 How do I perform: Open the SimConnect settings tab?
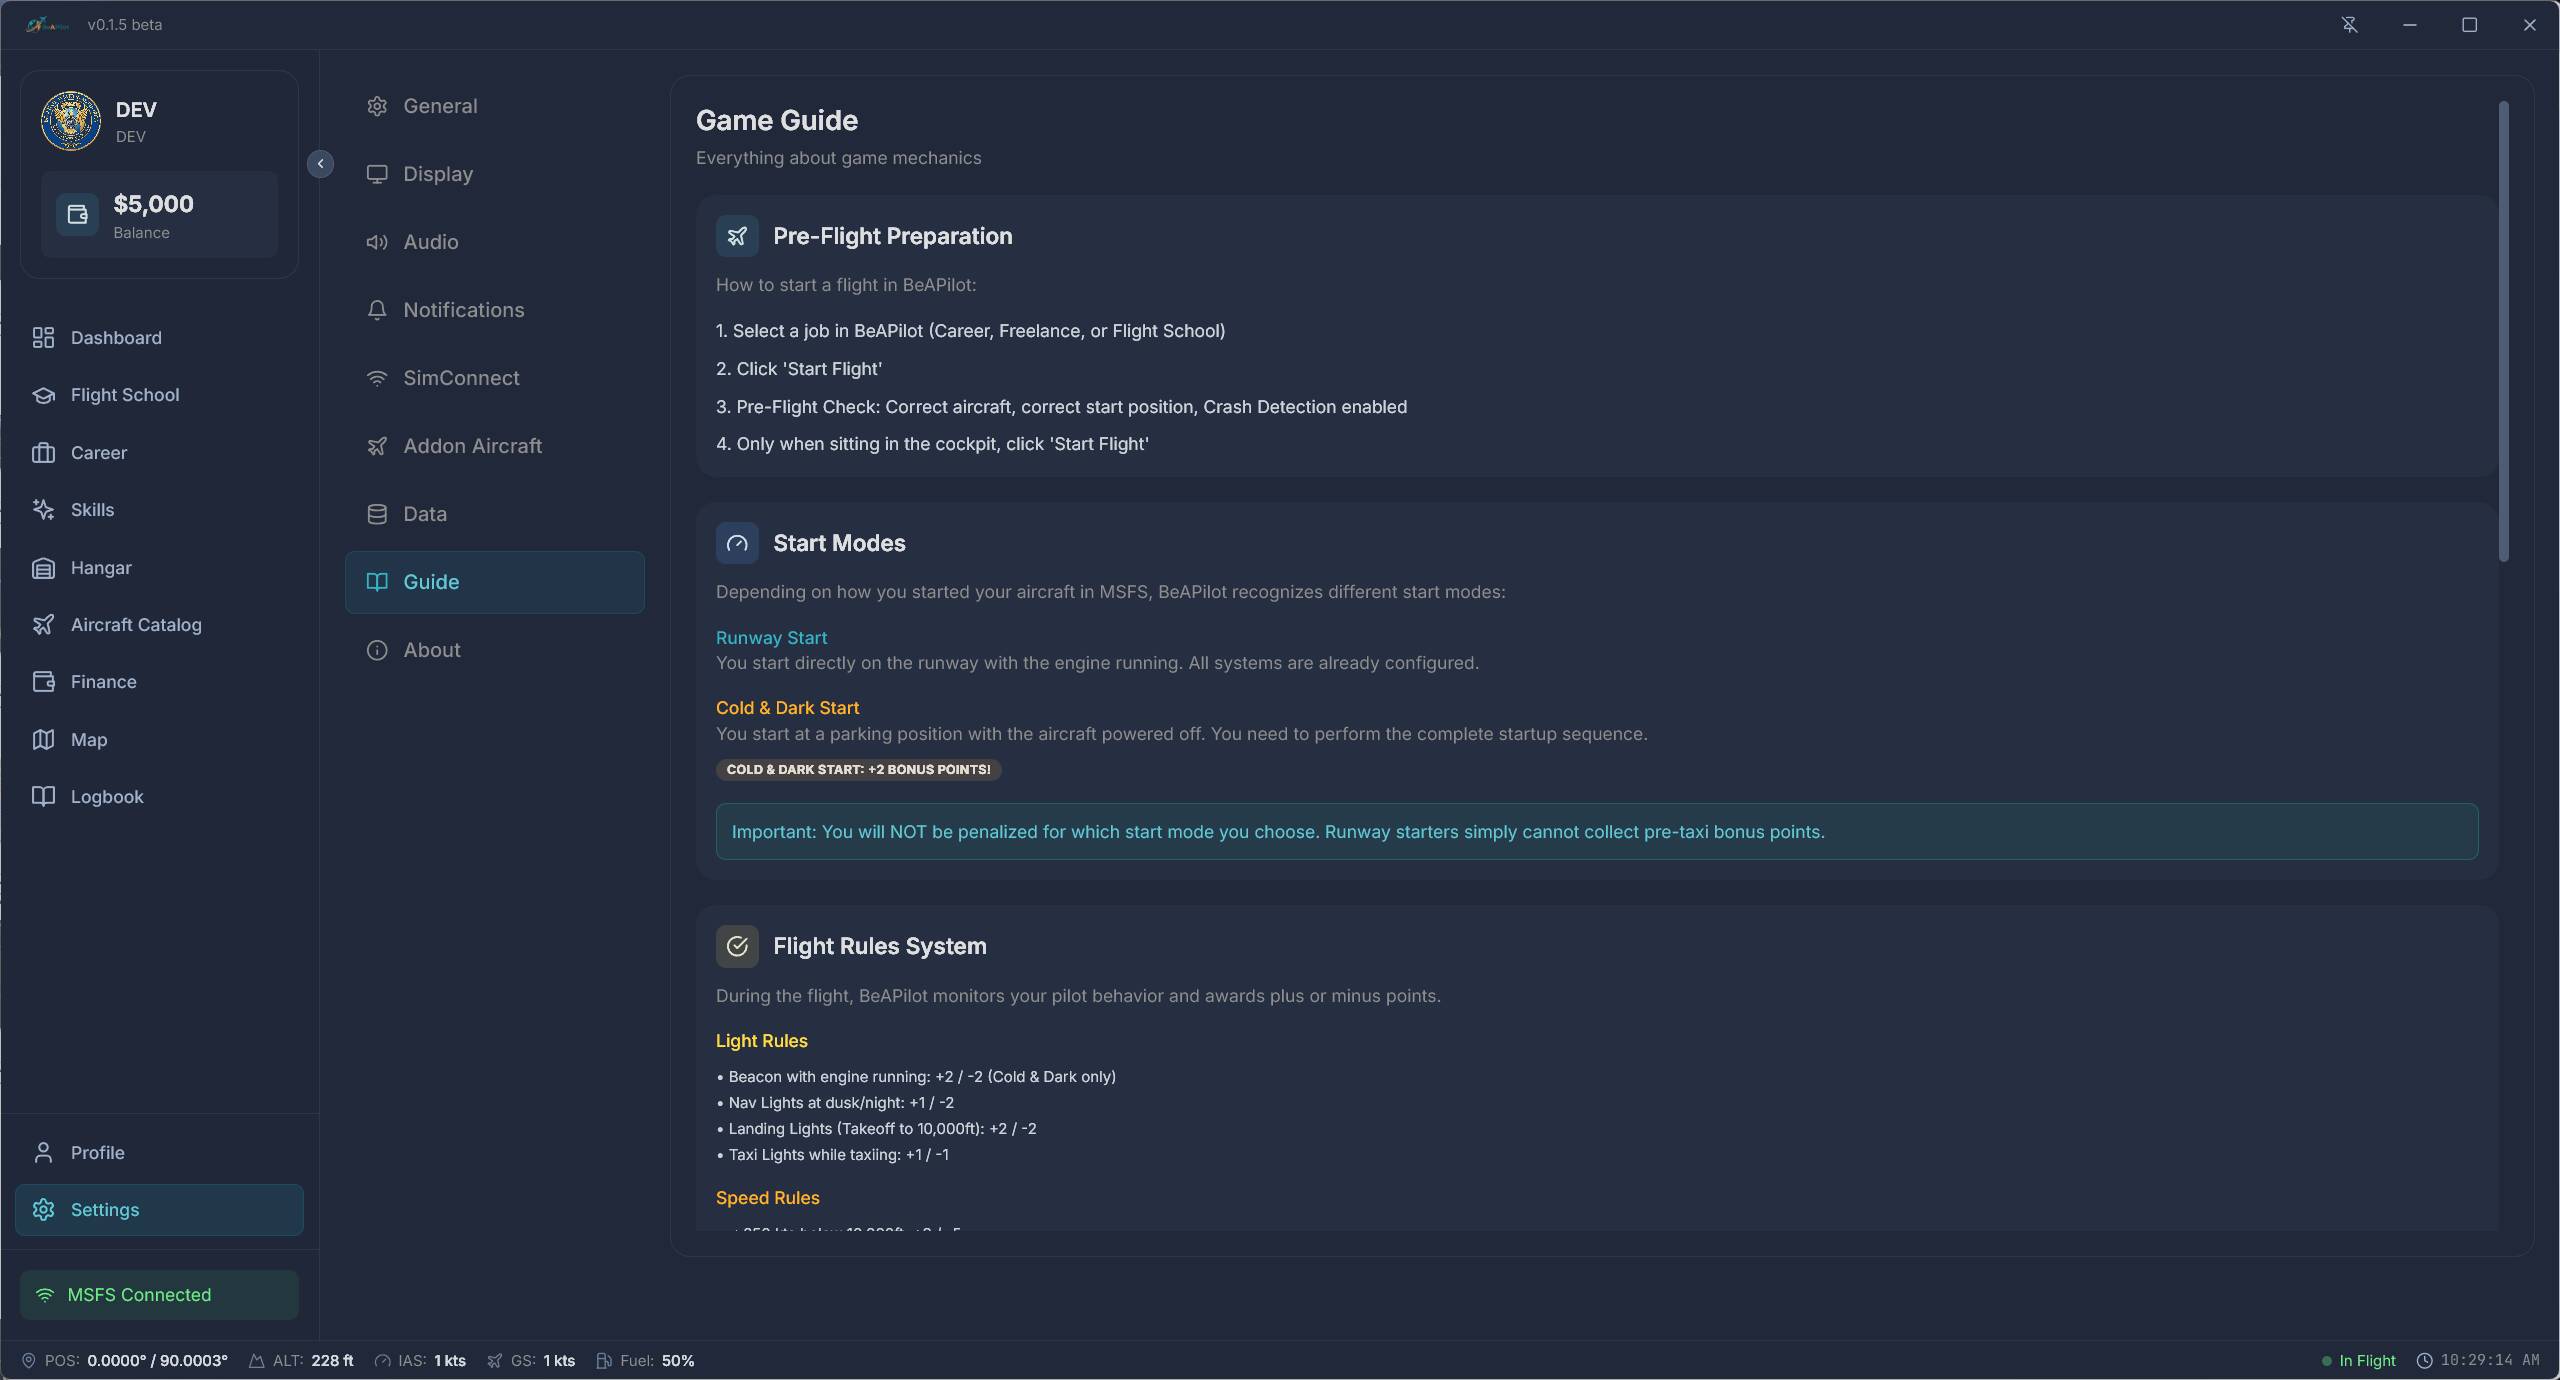coord(460,378)
